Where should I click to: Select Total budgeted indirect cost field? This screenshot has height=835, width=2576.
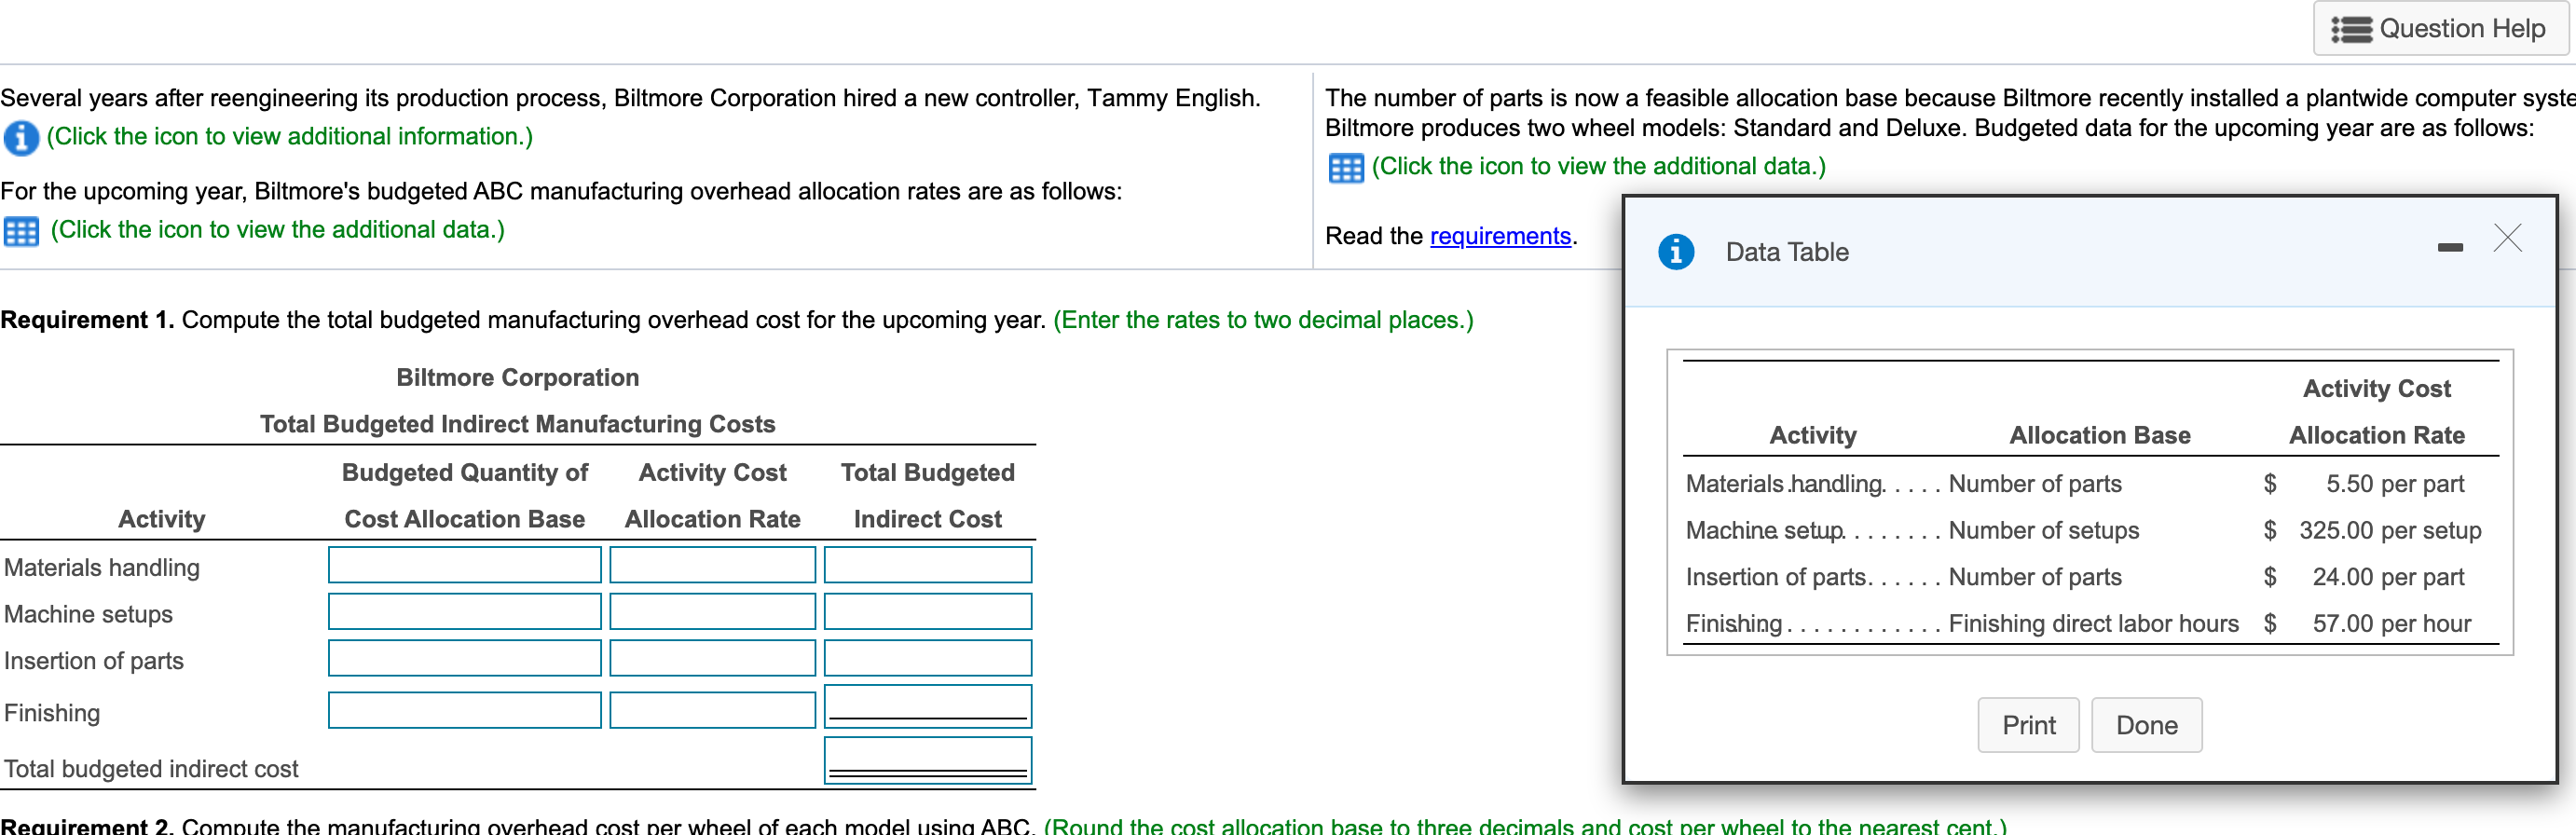928,760
